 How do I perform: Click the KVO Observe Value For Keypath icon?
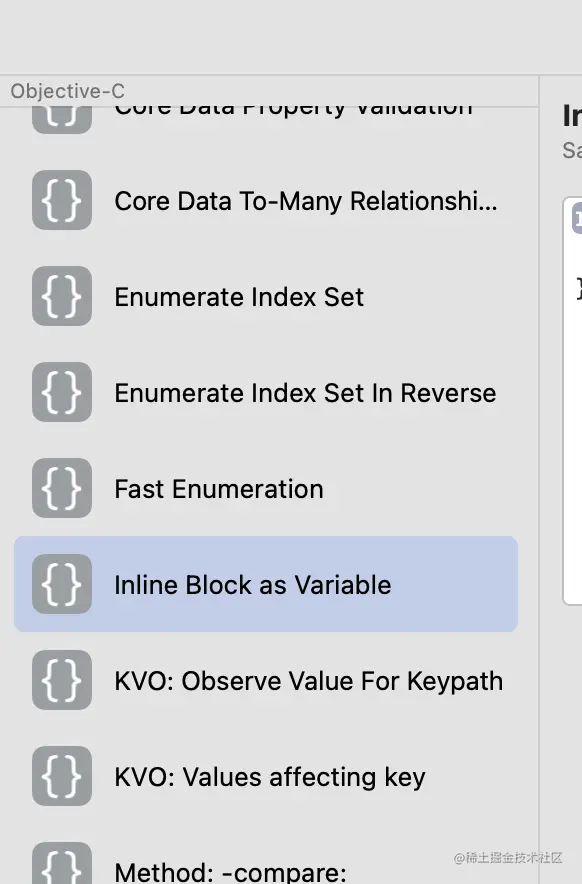coord(62,680)
